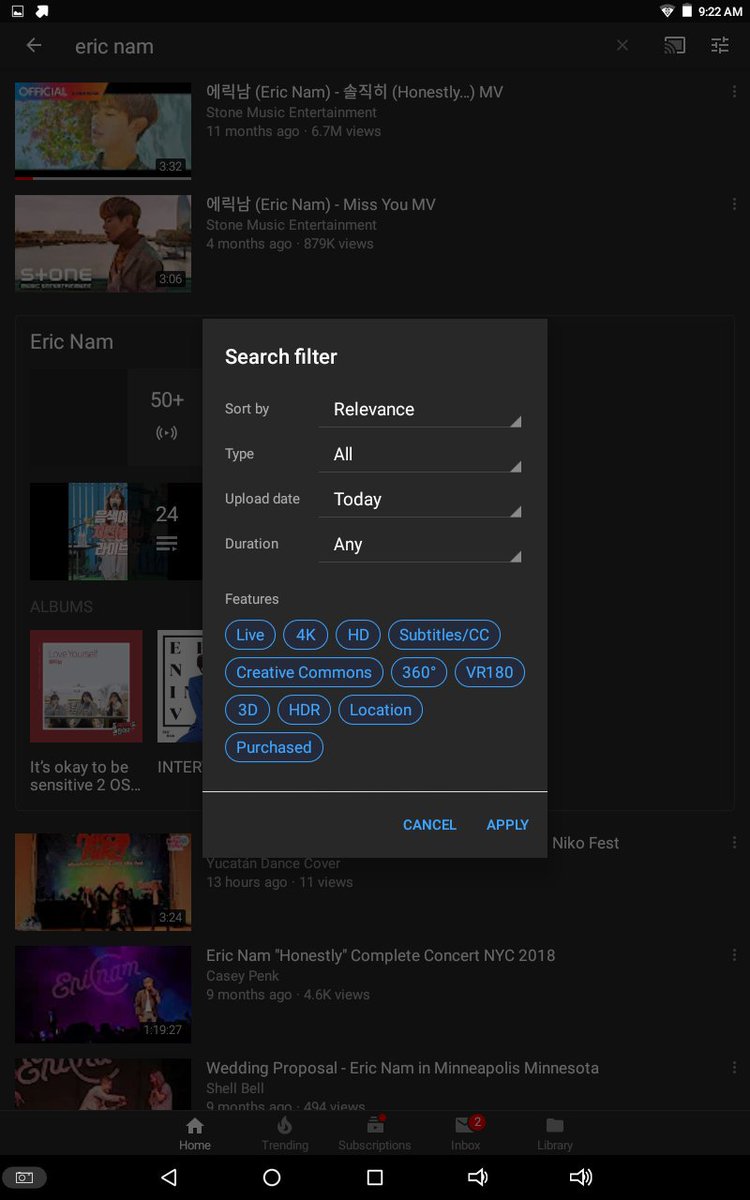The width and height of the screenshot is (750, 1200).
Task: Open more options for the Miss You MV video
Action: pyautogui.click(x=734, y=204)
